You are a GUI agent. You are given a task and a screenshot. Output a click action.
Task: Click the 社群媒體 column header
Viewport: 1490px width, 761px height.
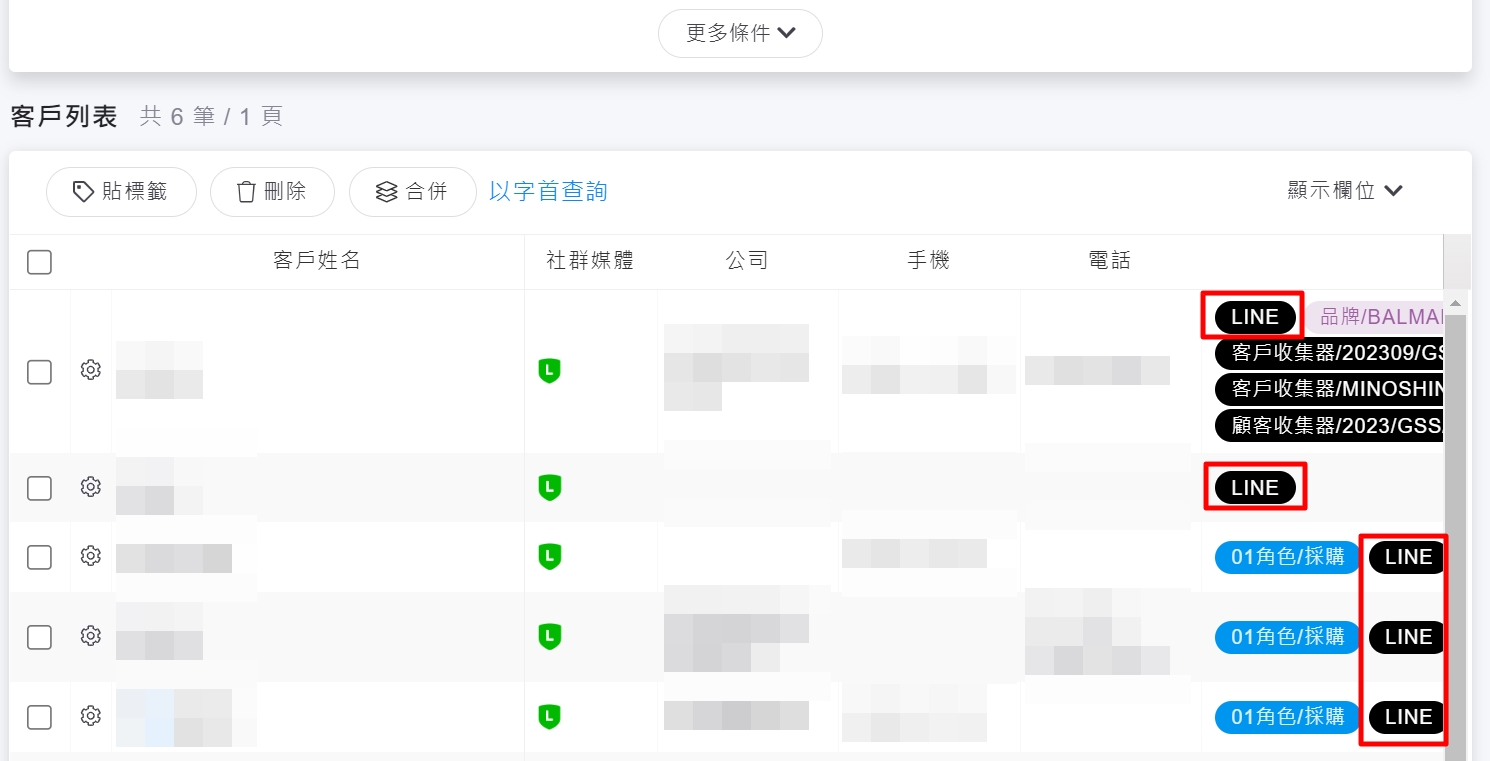point(590,261)
